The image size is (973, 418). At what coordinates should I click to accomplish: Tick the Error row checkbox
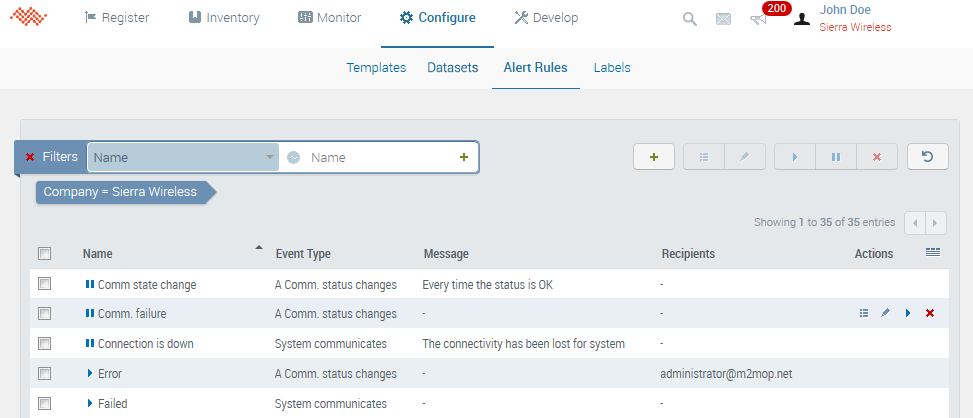(x=44, y=374)
